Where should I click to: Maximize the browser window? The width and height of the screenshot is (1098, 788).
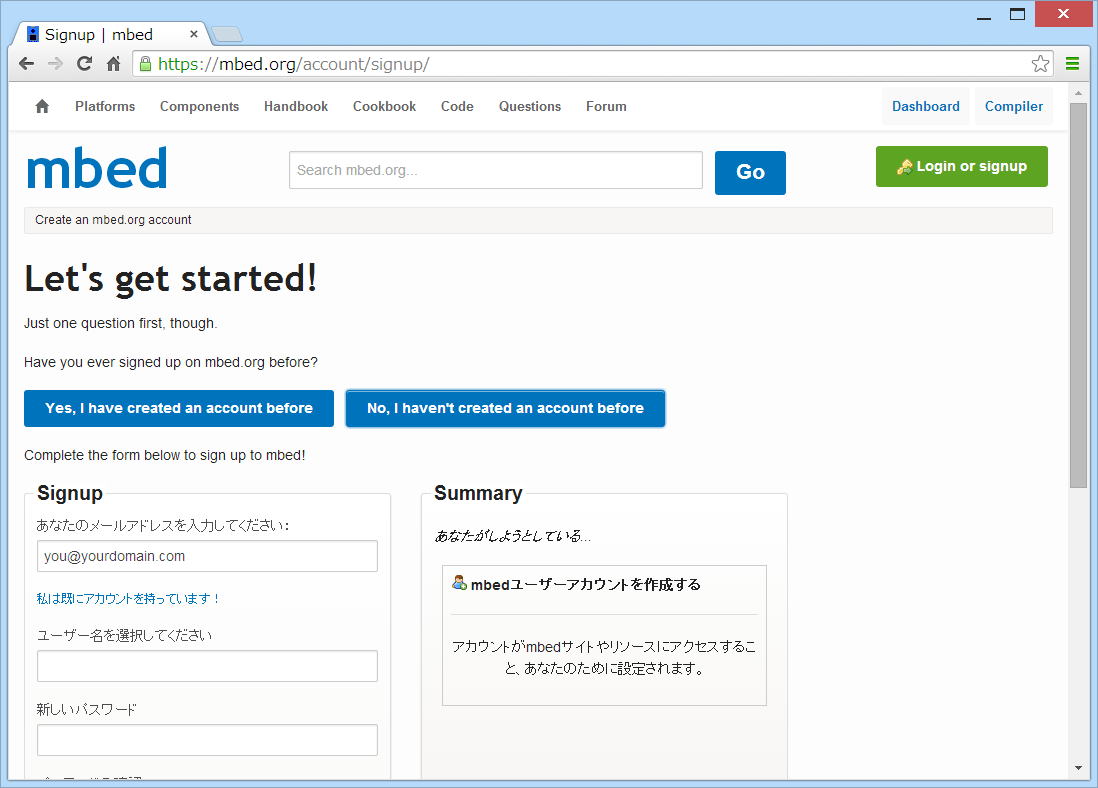[x=1017, y=14]
